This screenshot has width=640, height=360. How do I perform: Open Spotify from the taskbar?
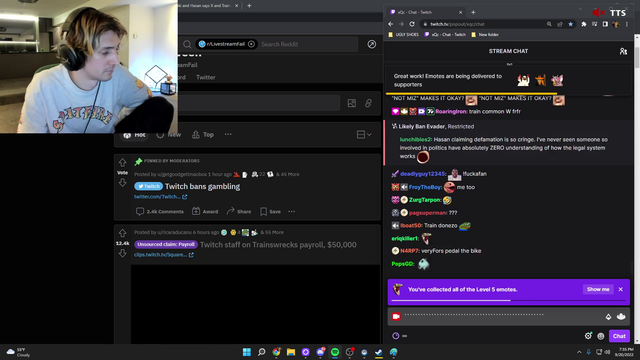point(335,352)
